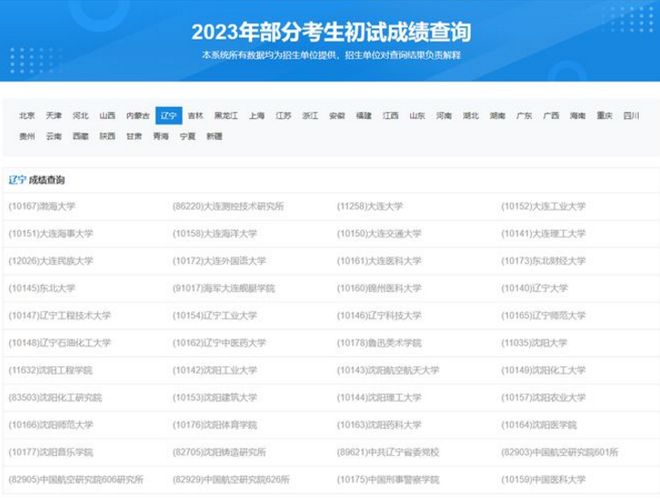Select the 北京 province tab

coord(27,116)
